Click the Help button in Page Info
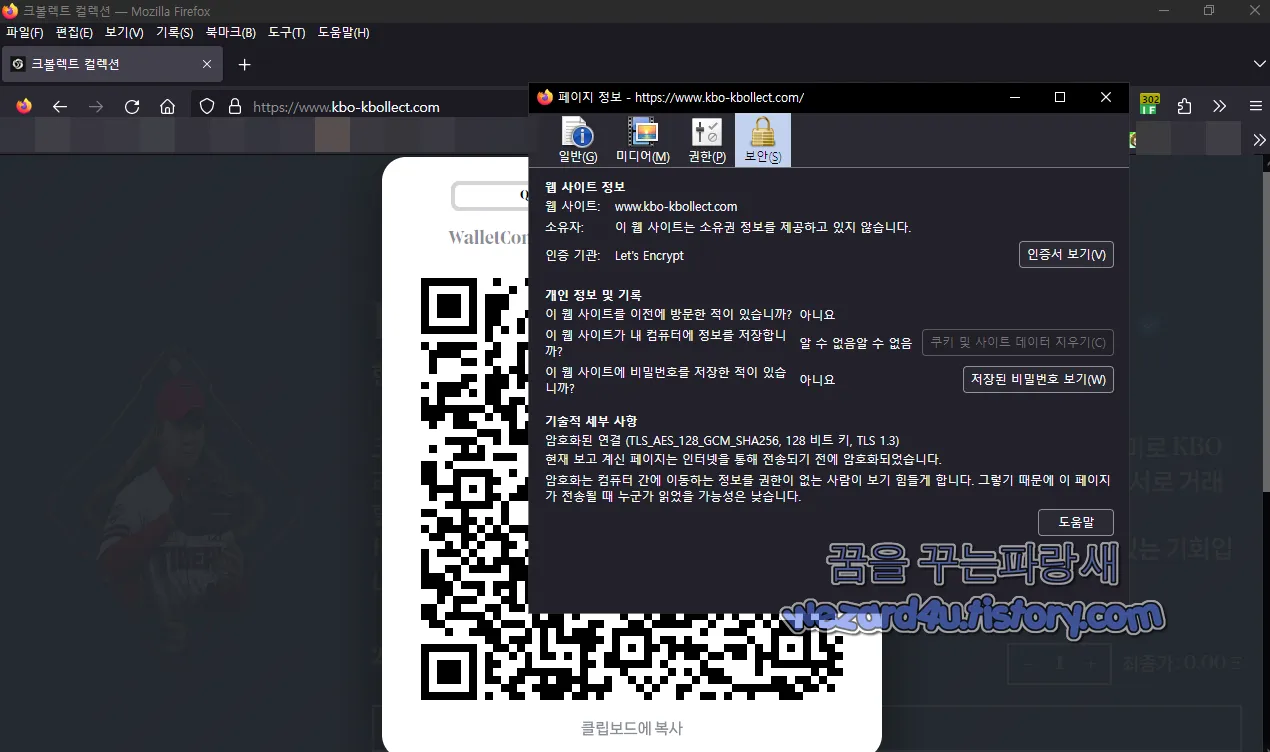This screenshot has height=752, width=1270. tap(1075, 522)
